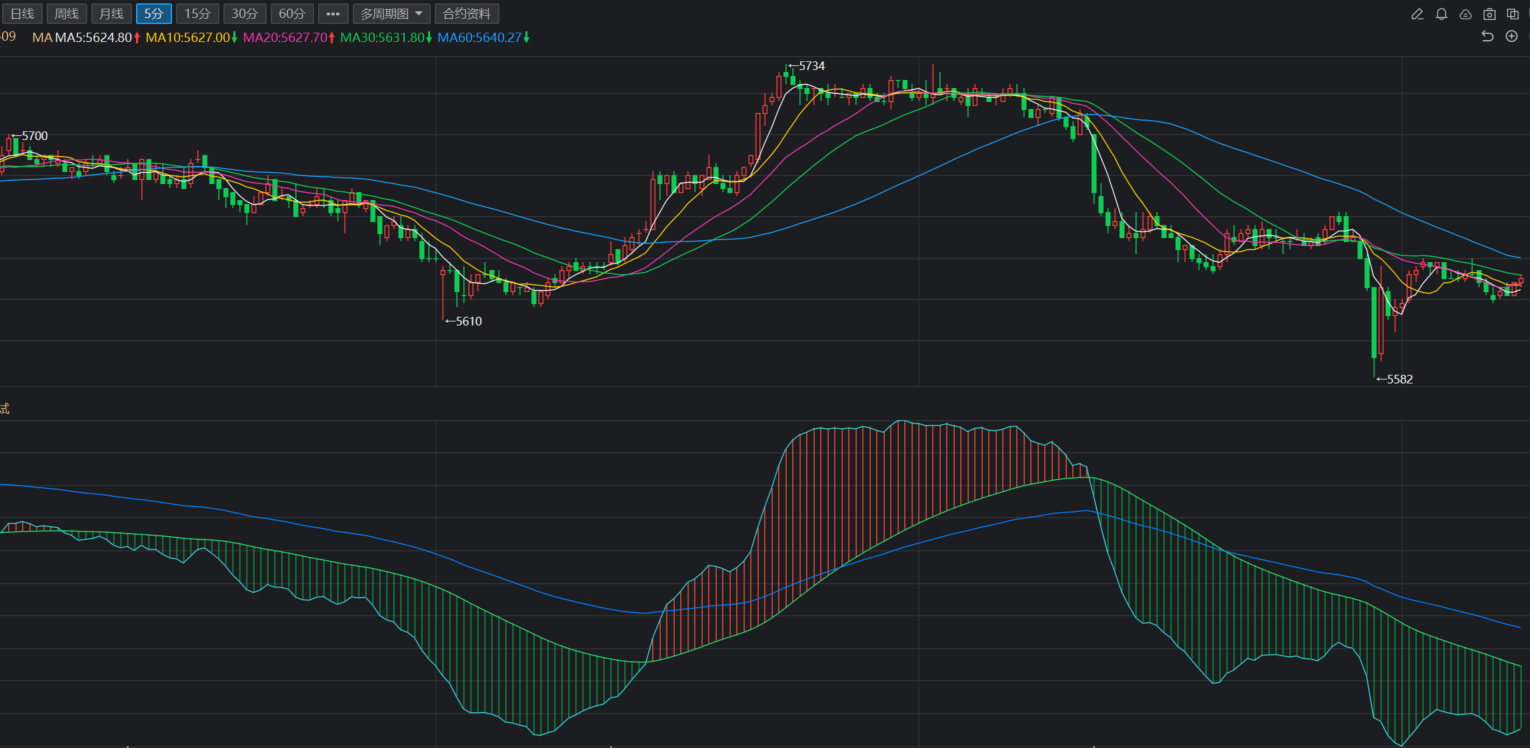Switch to 月线 monthly period
Image resolution: width=1530 pixels, height=748 pixels.
[111, 14]
